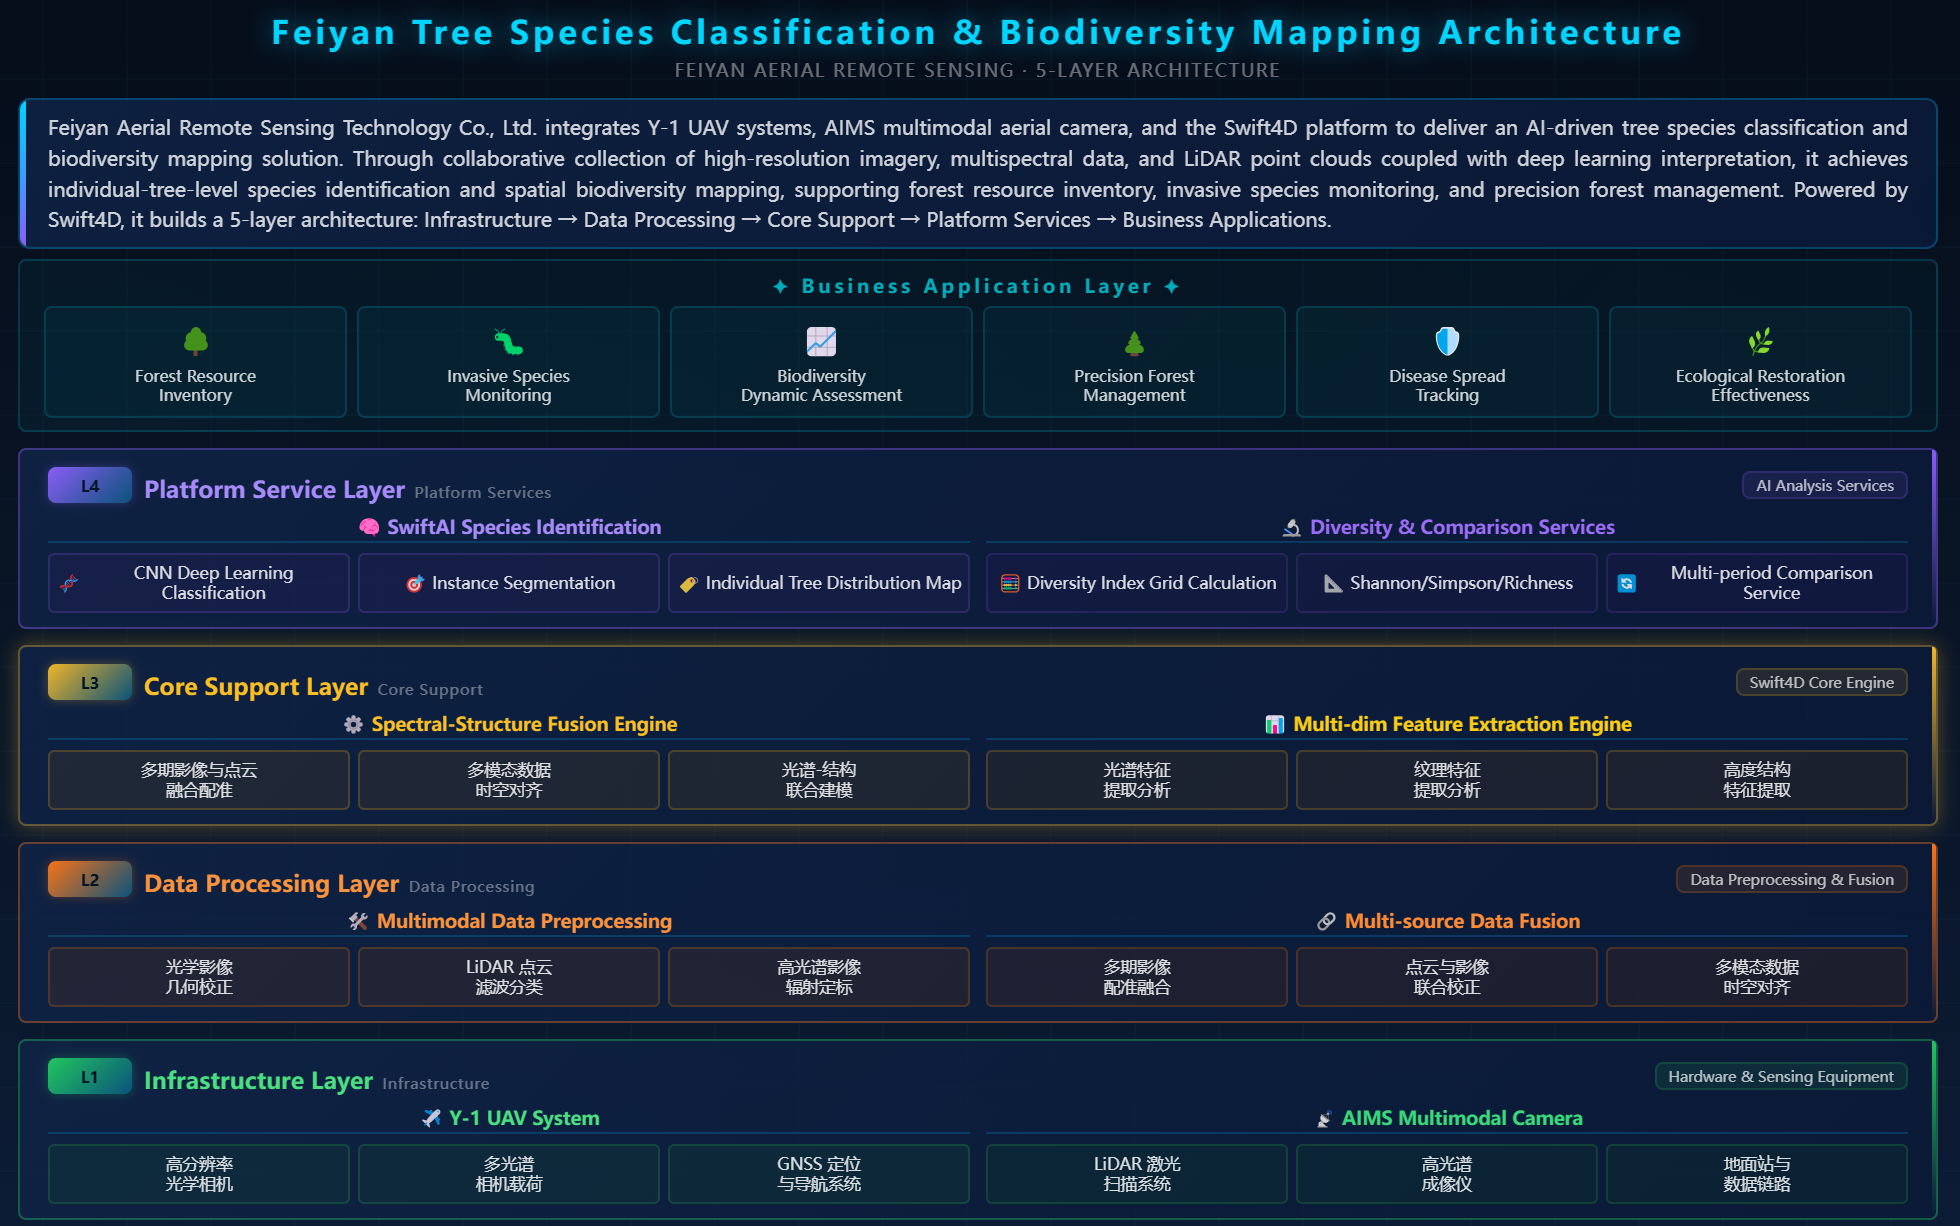Select the Infrastructure Layer heading

tap(258, 1080)
